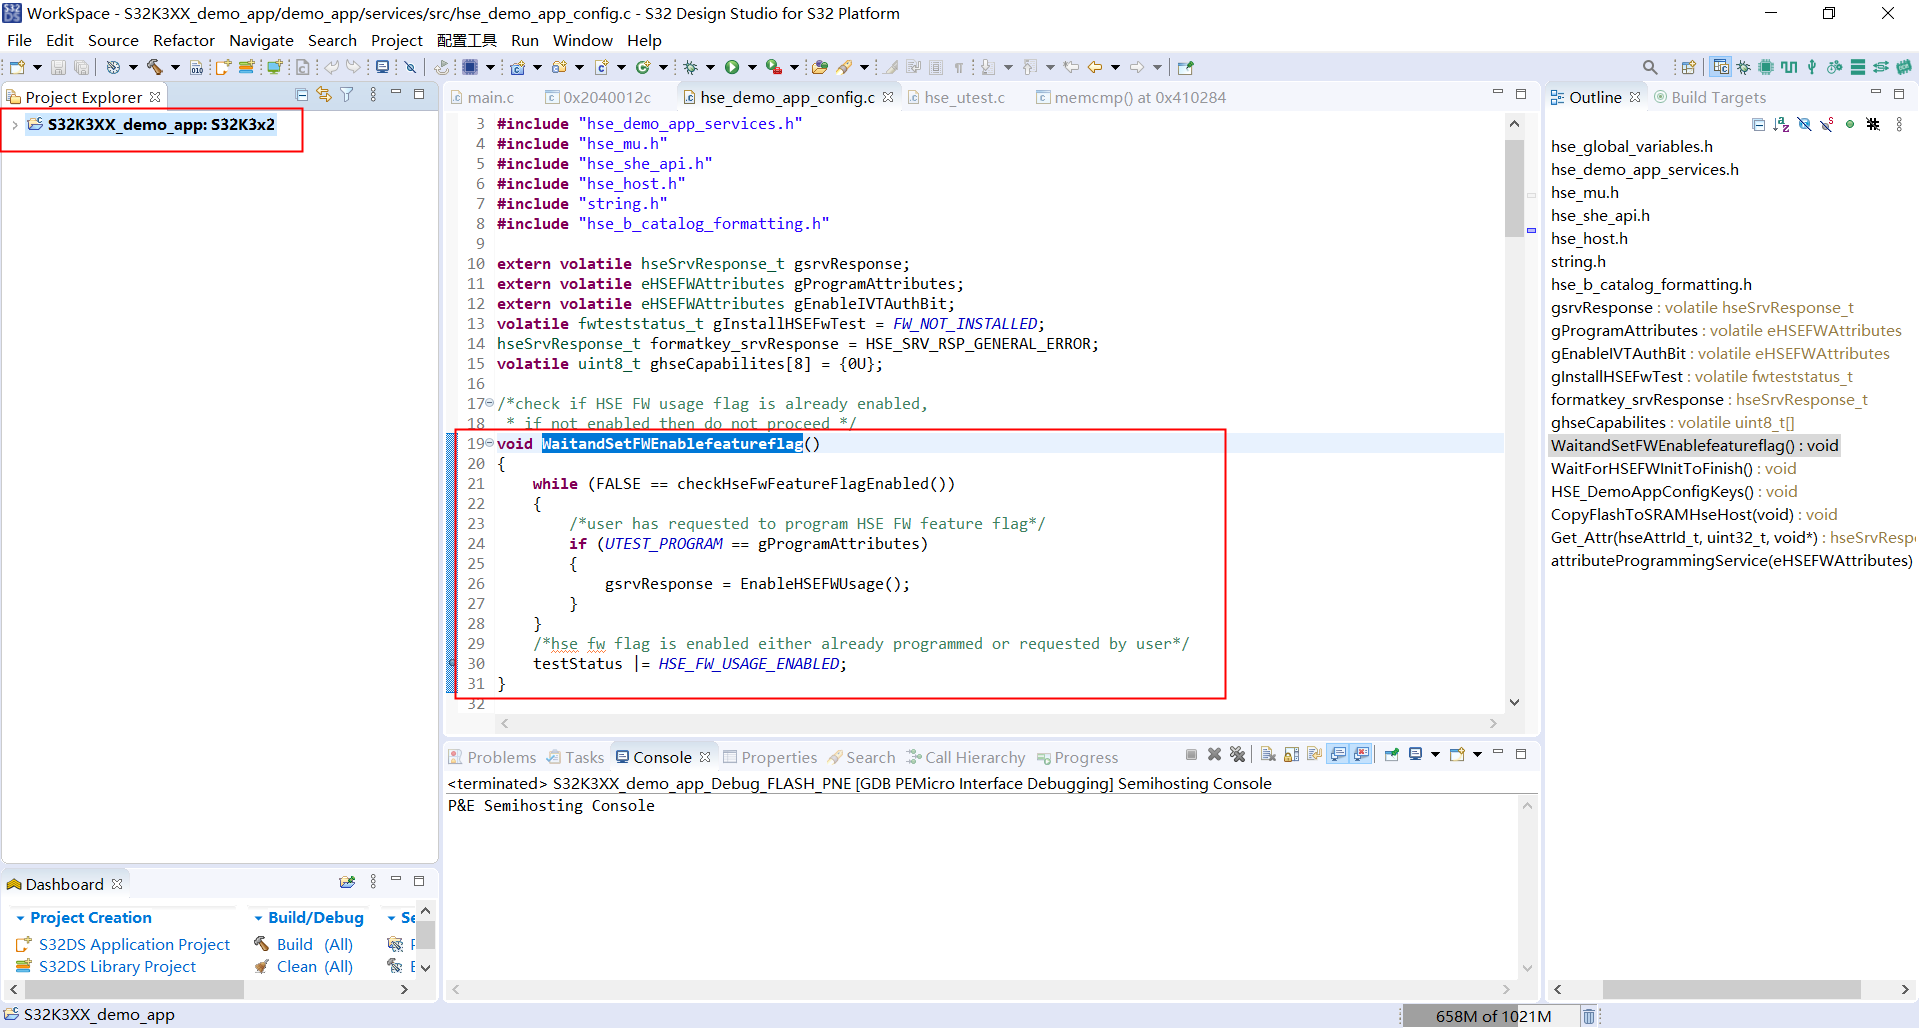Image resolution: width=1919 pixels, height=1028 pixels.
Task: Build the project using the hammer icon
Action: click(x=155, y=67)
